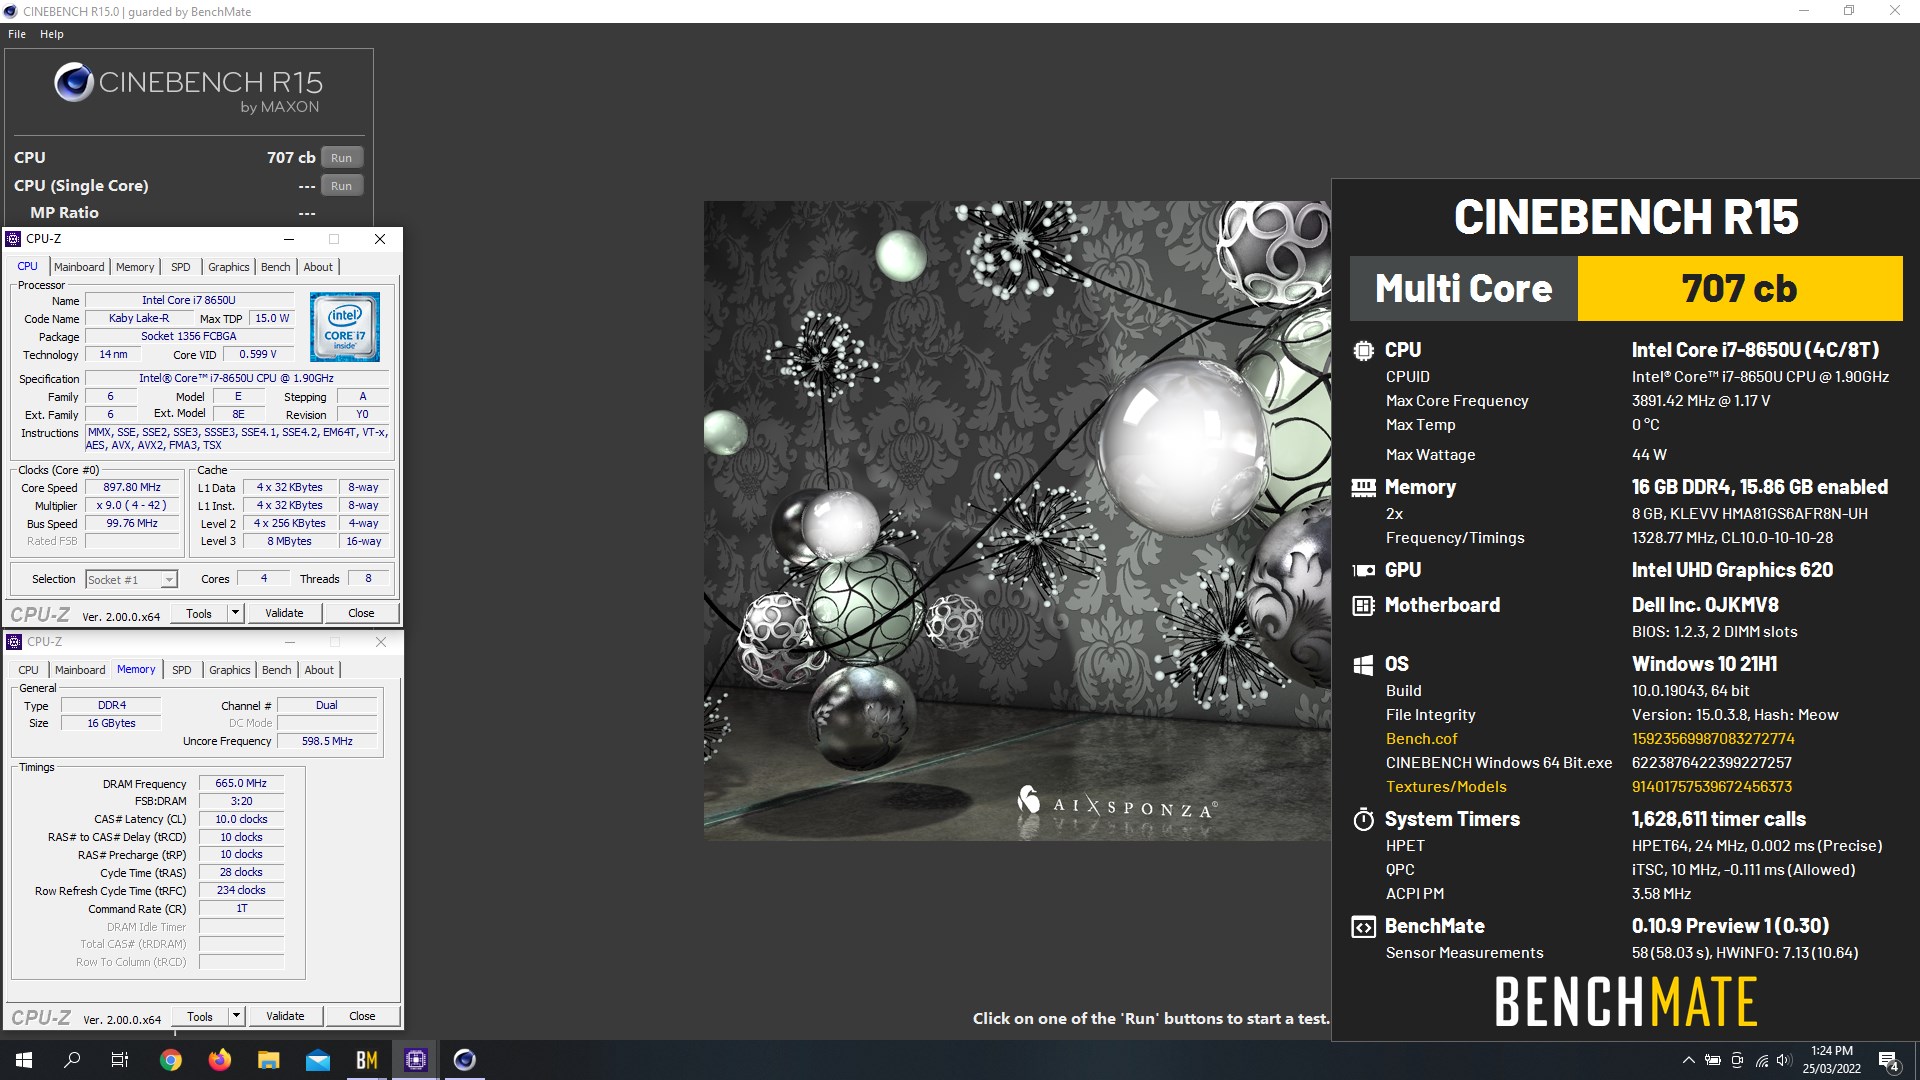The image size is (1920, 1080).
Task: Show hidden system tray icons
Action: (1688, 1061)
